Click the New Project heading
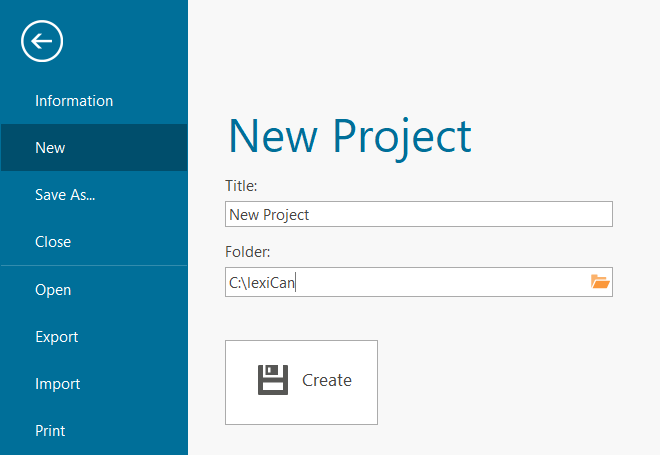This screenshot has height=455, width=660. pos(350,136)
